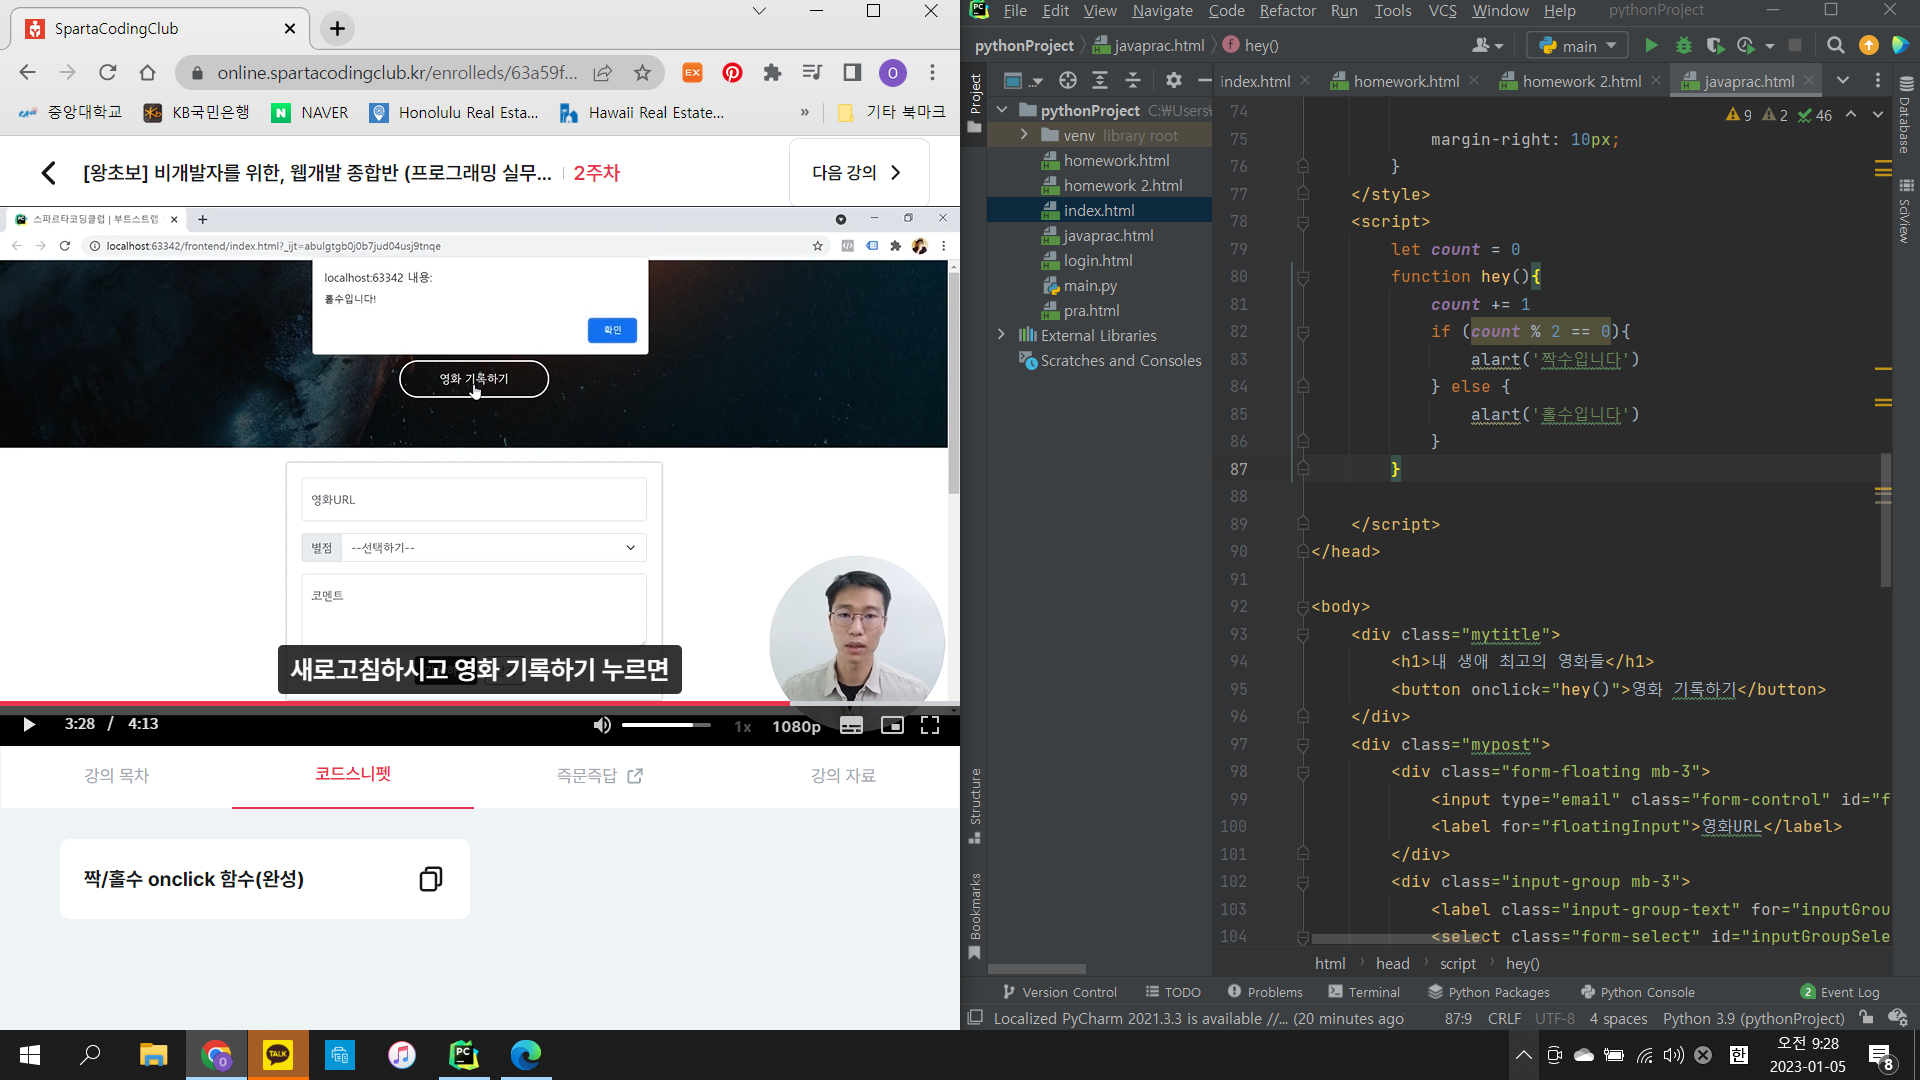Switch to homework.html editor tab
The height and width of the screenshot is (1080, 1920).
(1406, 81)
